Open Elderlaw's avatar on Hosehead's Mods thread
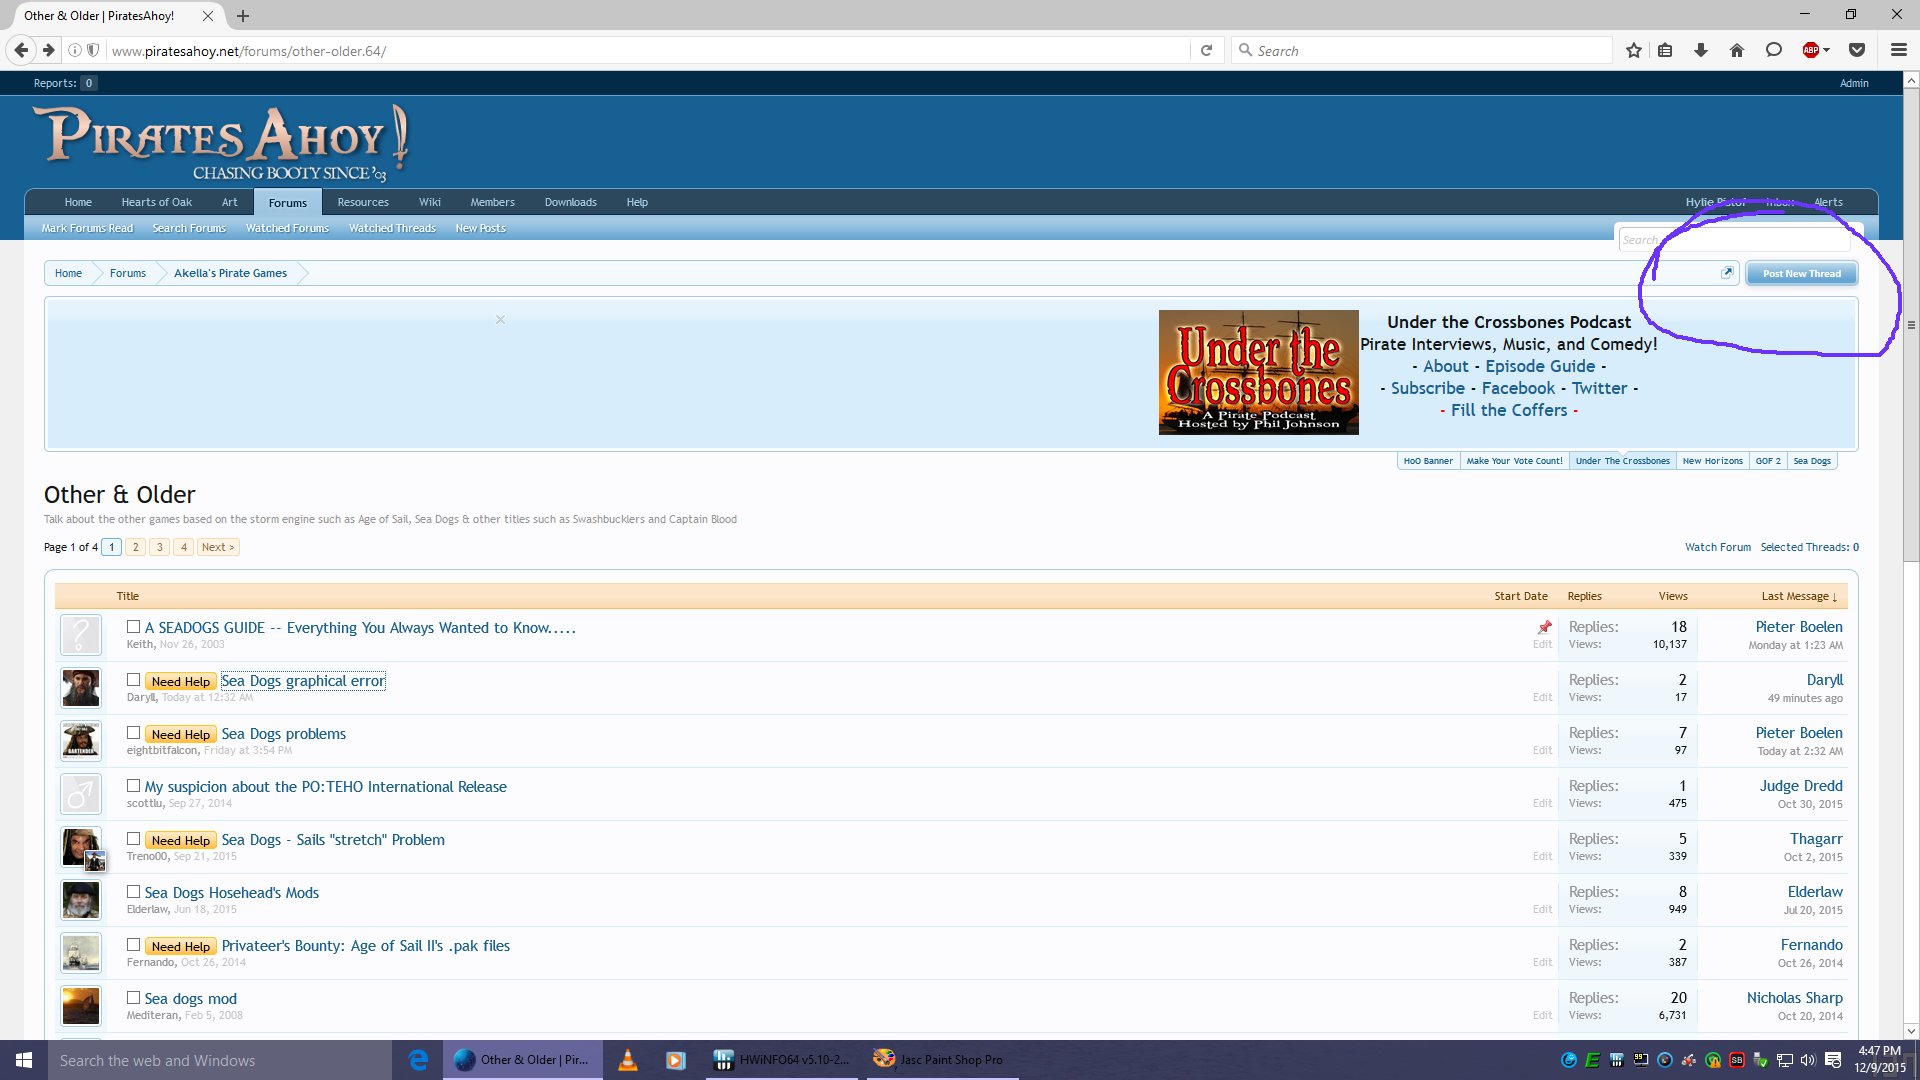1920x1080 pixels. click(81, 900)
